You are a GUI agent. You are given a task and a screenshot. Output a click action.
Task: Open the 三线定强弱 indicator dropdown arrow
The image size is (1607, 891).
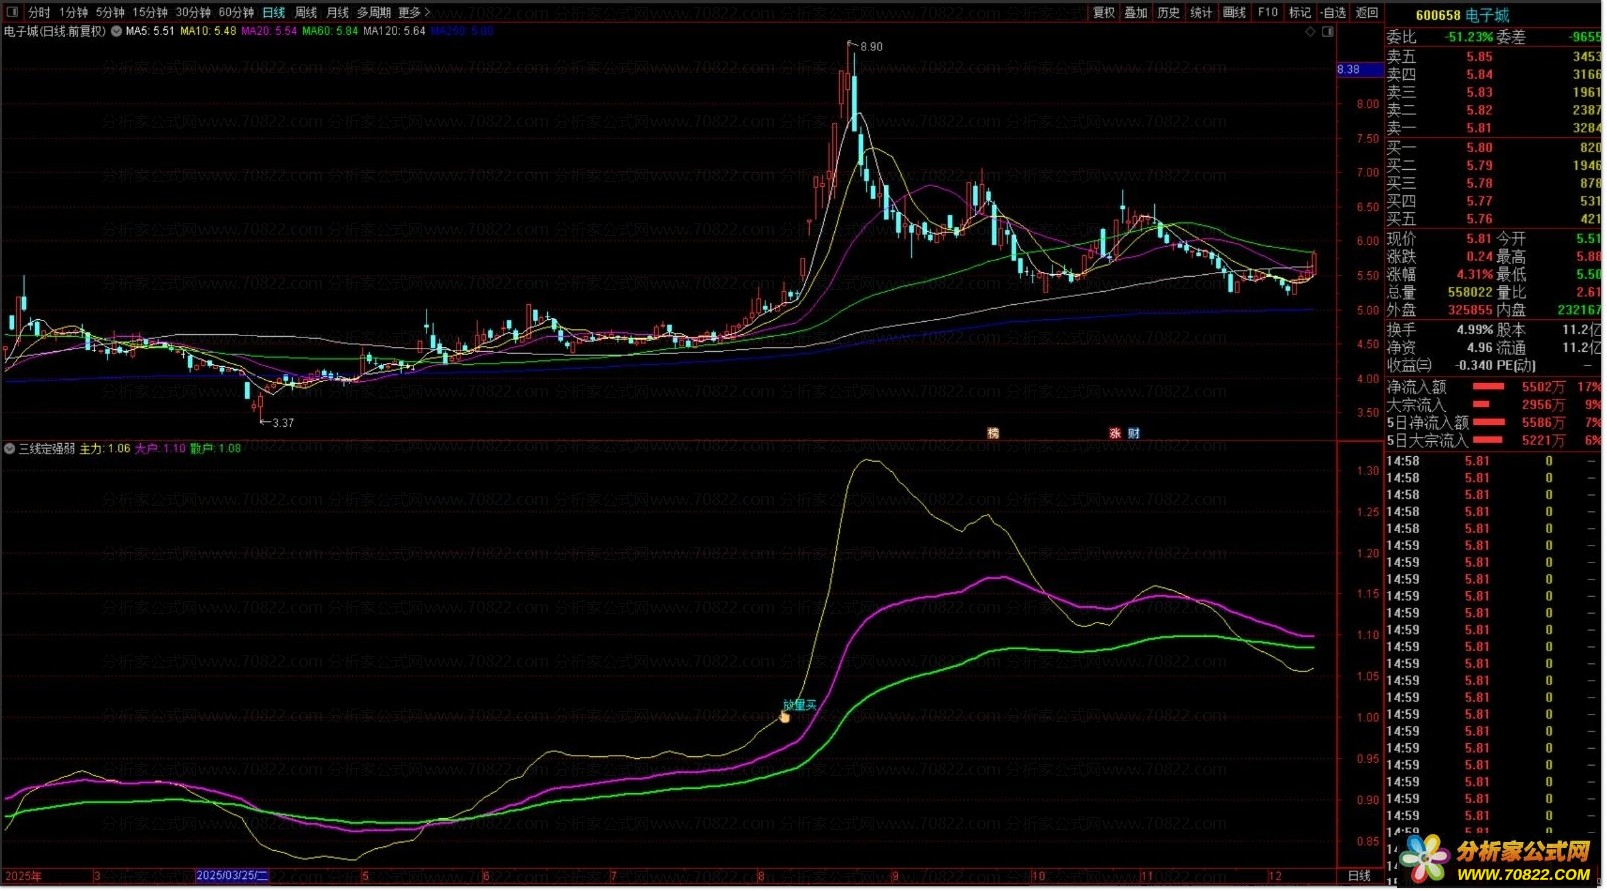(x=10, y=449)
